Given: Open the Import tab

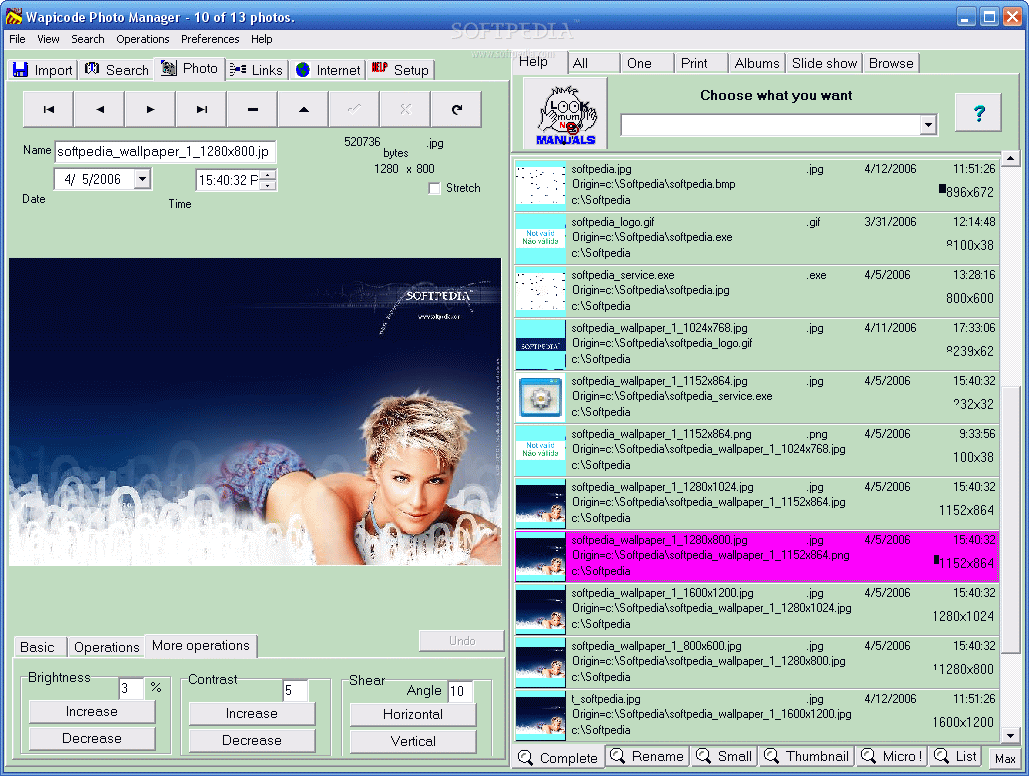Looking at the screenshot, I should pos(43,70).
